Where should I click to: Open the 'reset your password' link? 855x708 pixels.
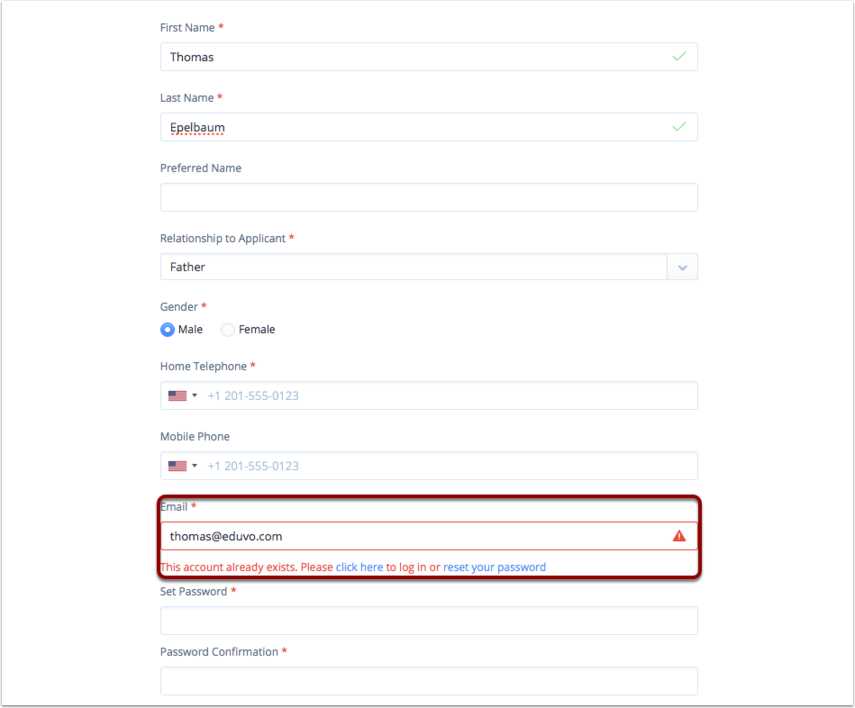coord(494,567)
